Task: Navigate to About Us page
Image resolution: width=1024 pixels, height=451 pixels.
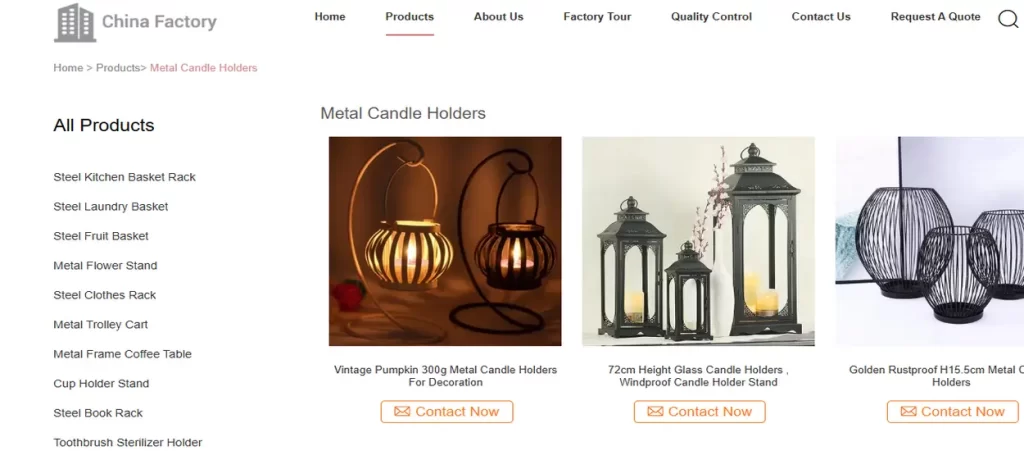Action: pyautogui.click(x=498, y=17)
